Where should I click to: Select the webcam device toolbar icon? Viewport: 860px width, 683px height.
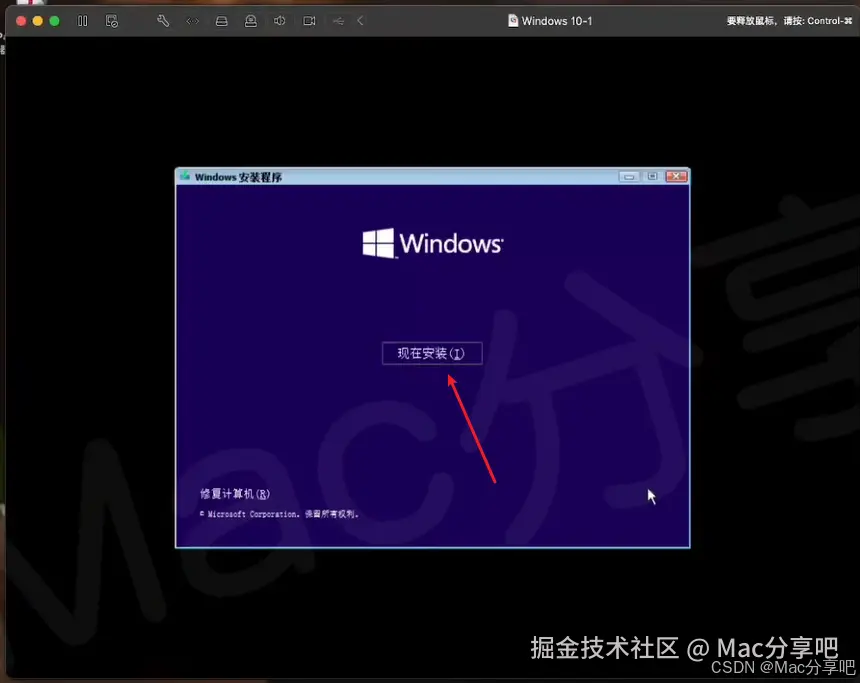click(x=250, y=20)
